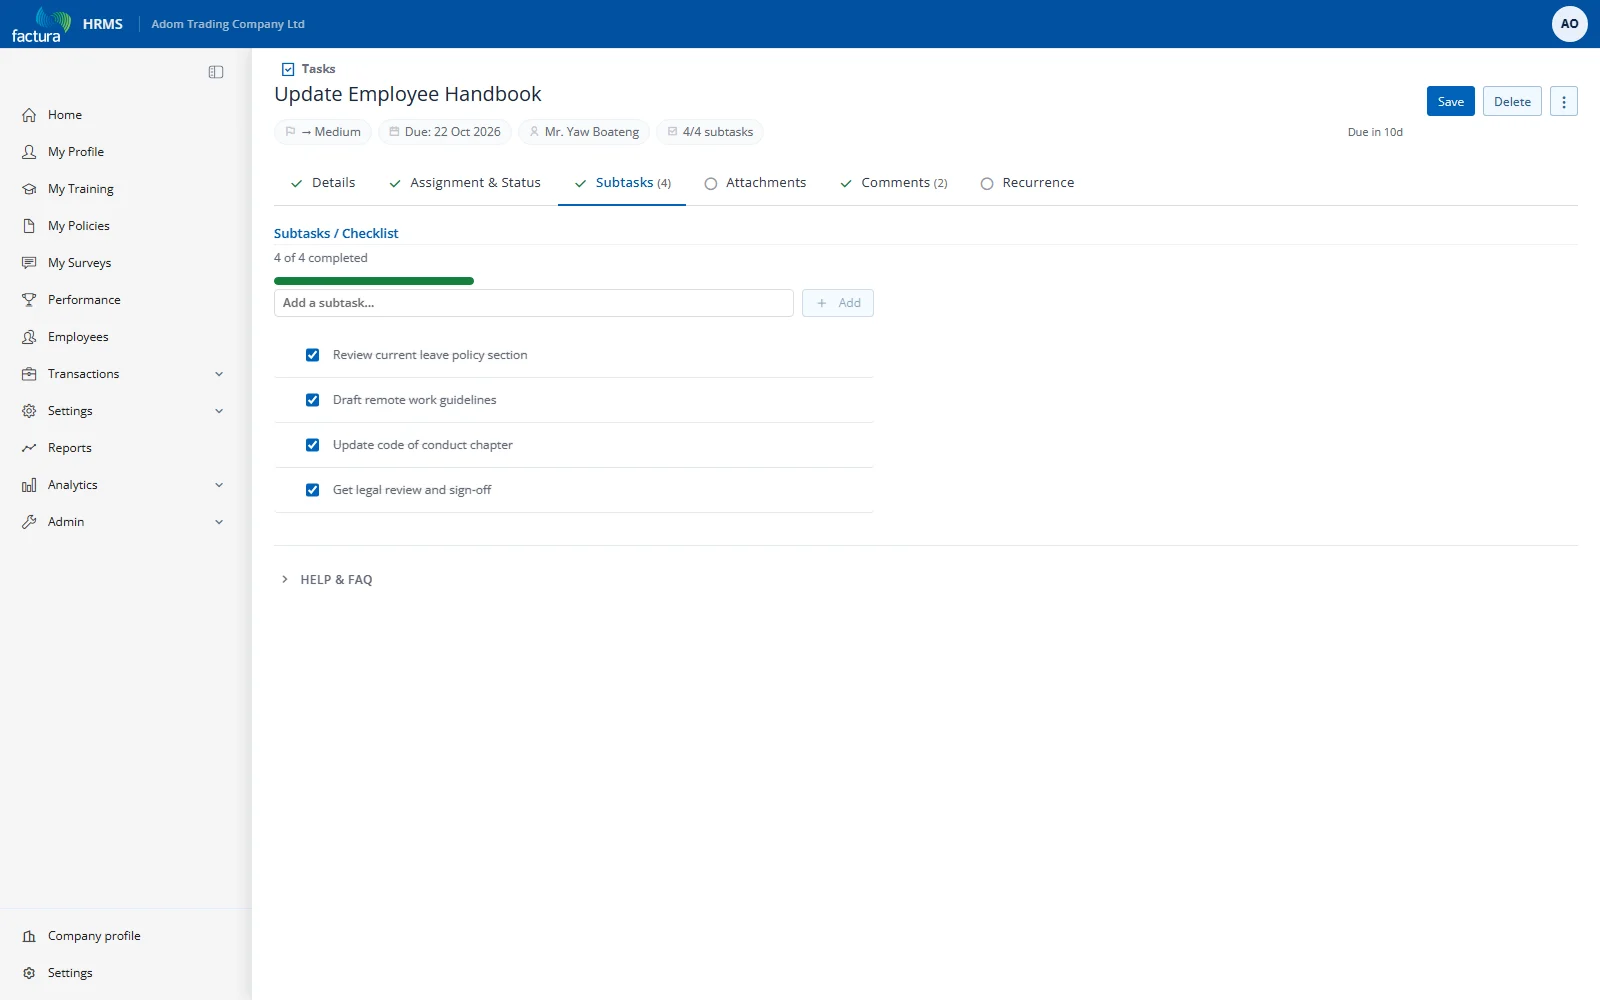Click the Tasks breadcrumb checkbox icon
The height and width of the screenshot is (1000, 1600).
(x=288, y=69)
